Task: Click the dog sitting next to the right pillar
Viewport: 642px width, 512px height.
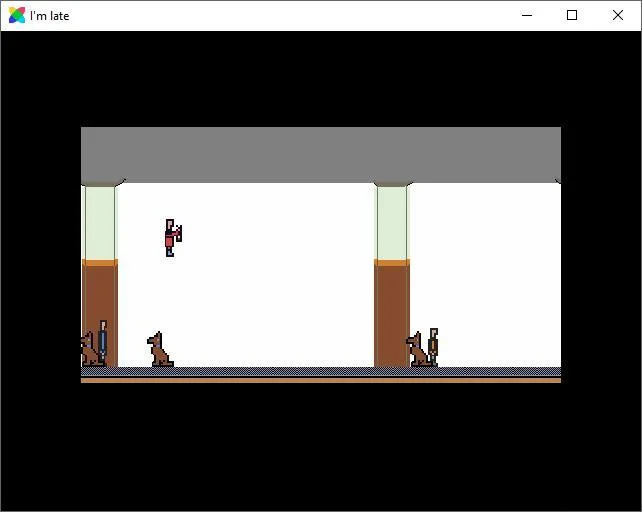Action: pos(417,349)
